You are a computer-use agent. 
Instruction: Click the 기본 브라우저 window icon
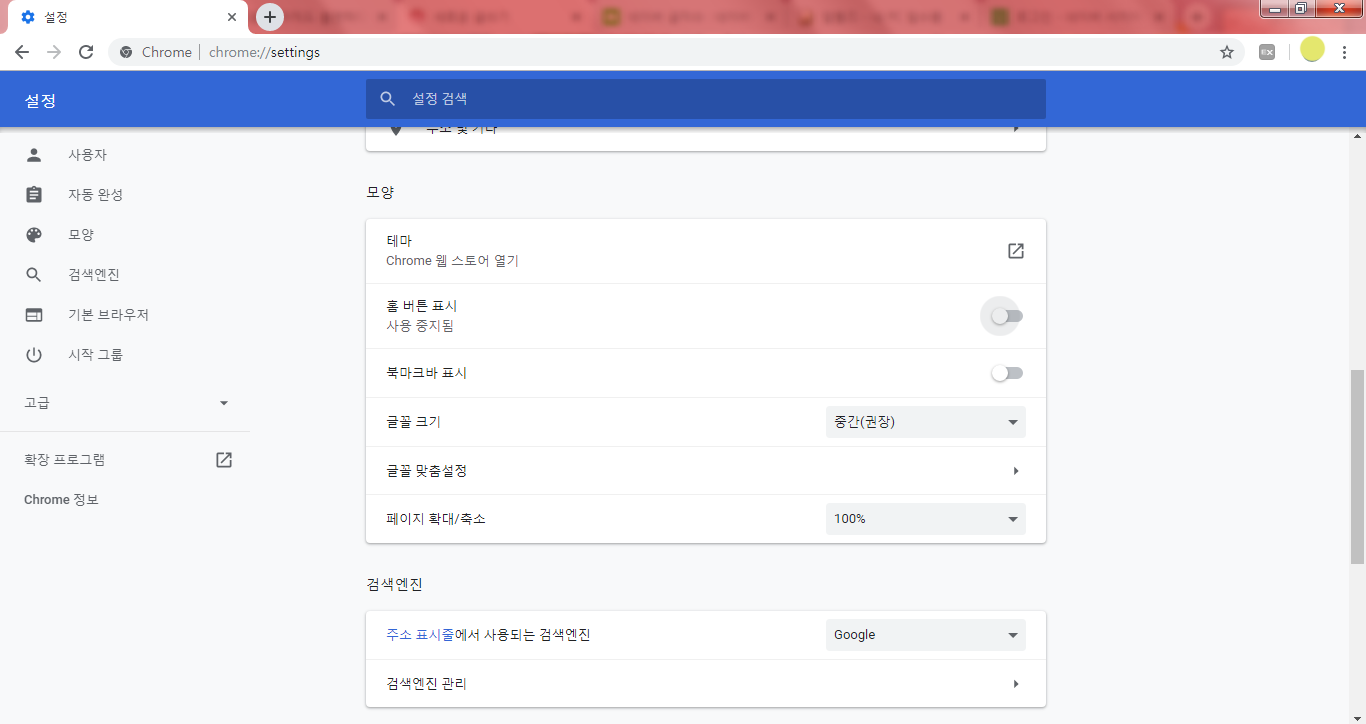(34, 315)
